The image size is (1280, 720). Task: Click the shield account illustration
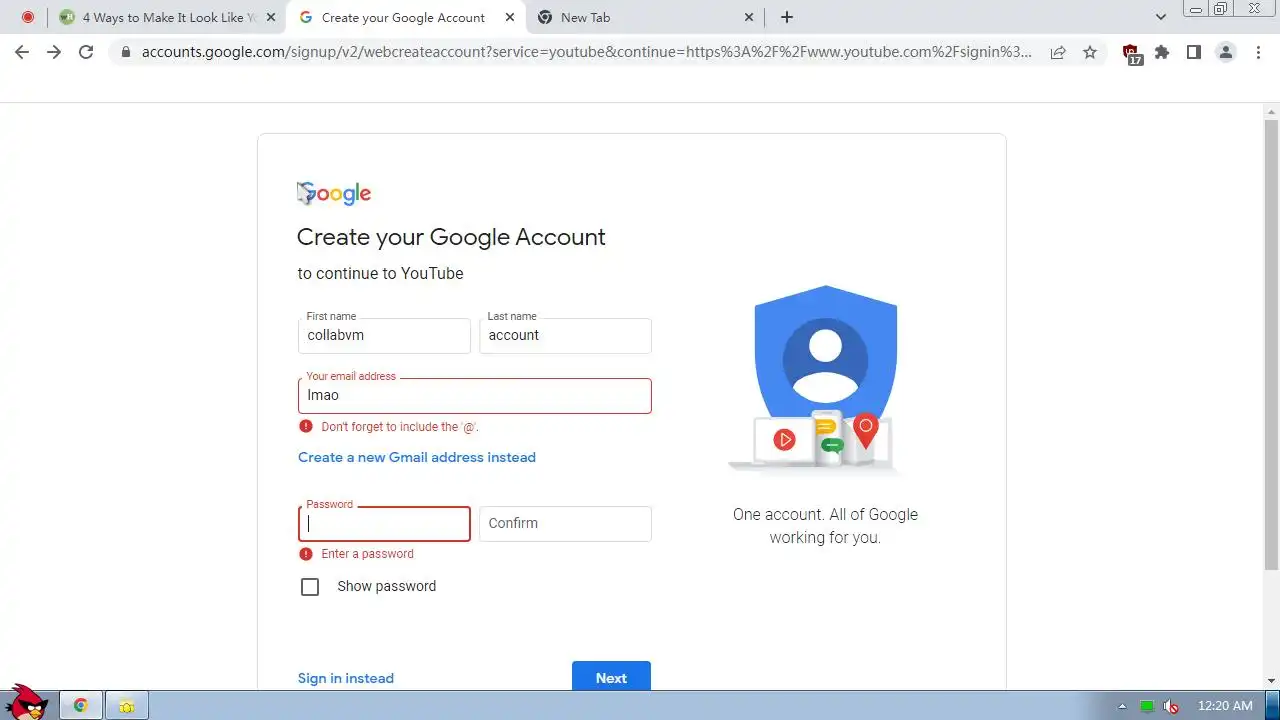pos(824,379)
